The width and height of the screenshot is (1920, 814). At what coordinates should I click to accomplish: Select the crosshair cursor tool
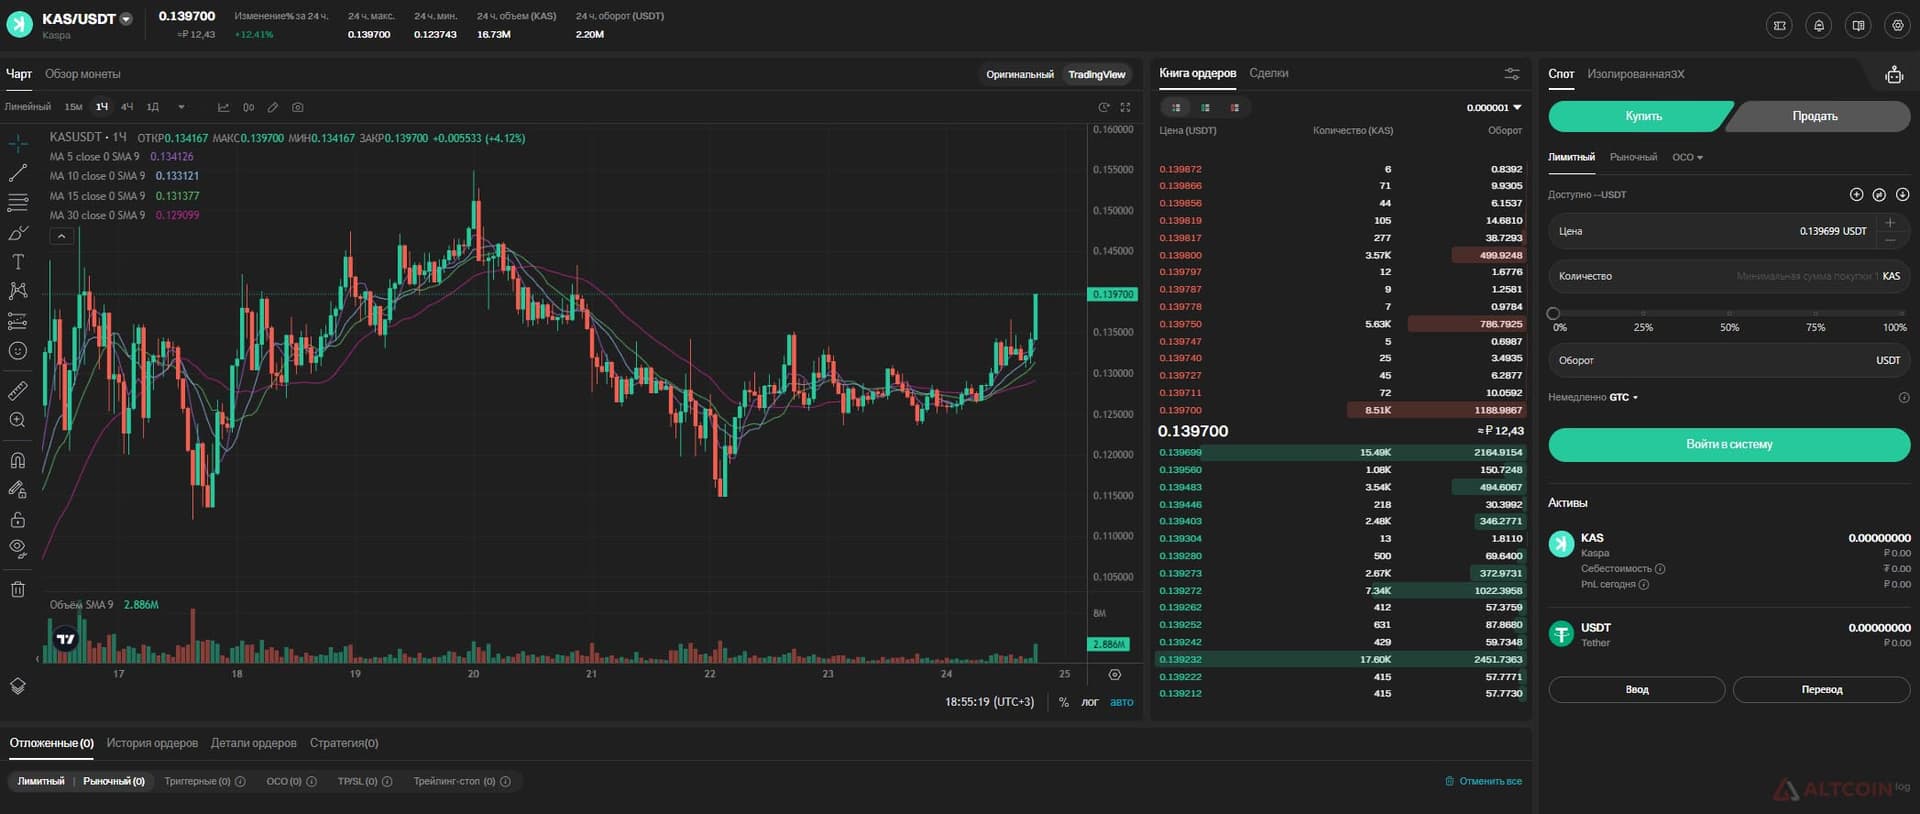coord(18,144)
